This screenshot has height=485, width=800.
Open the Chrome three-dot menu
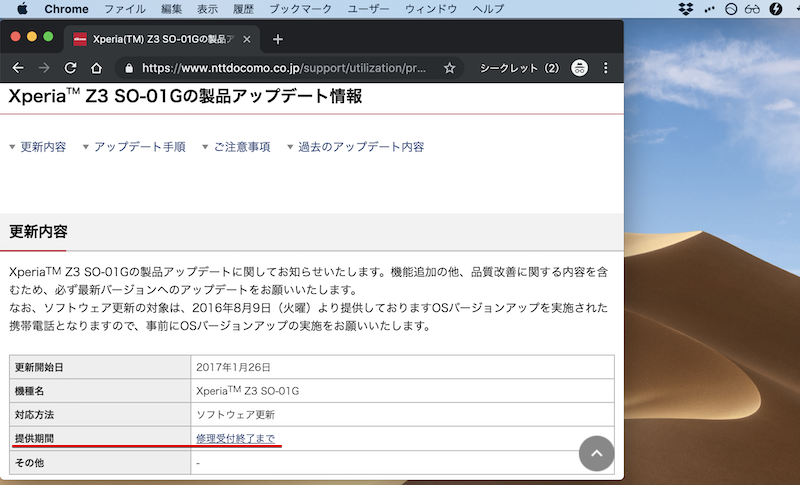pyautogui.click(x=606, y=69)
